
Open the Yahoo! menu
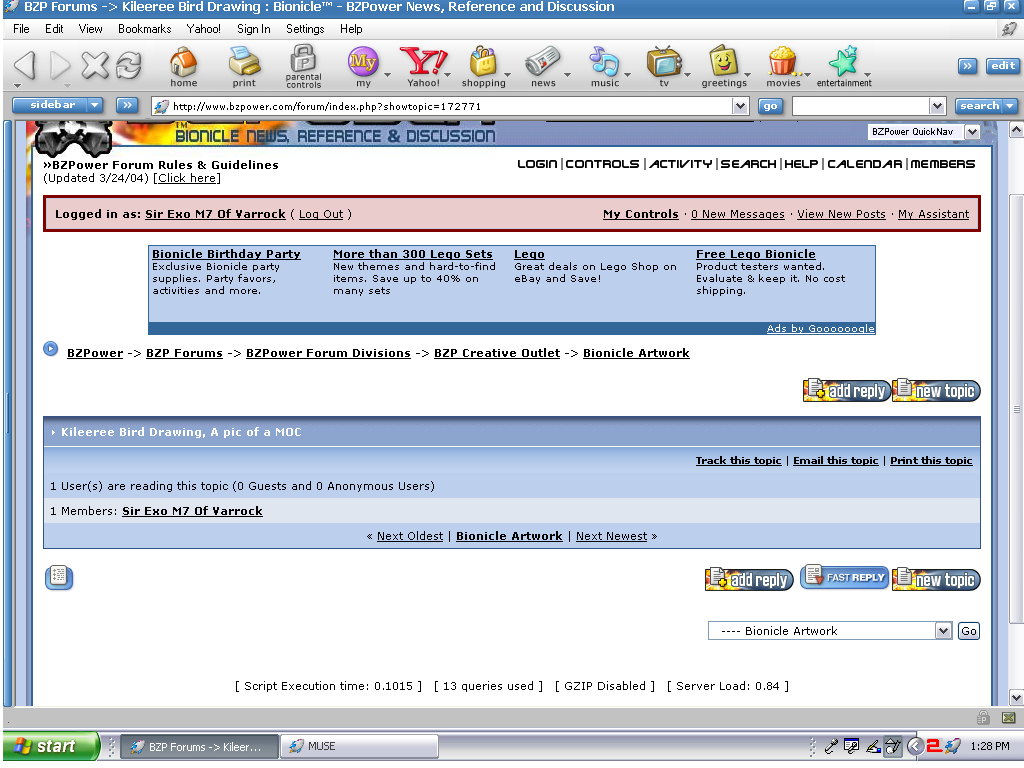[x=203, y=29]
